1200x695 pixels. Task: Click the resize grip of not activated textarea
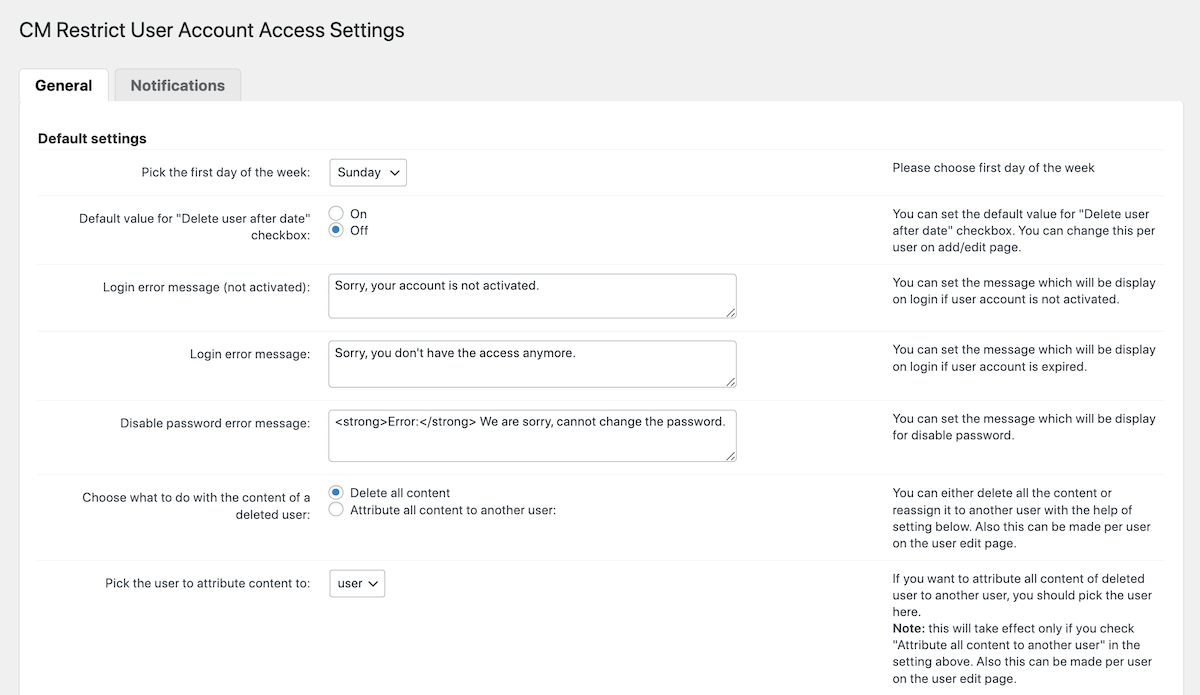pyautogui.click(x=730, y=312)
